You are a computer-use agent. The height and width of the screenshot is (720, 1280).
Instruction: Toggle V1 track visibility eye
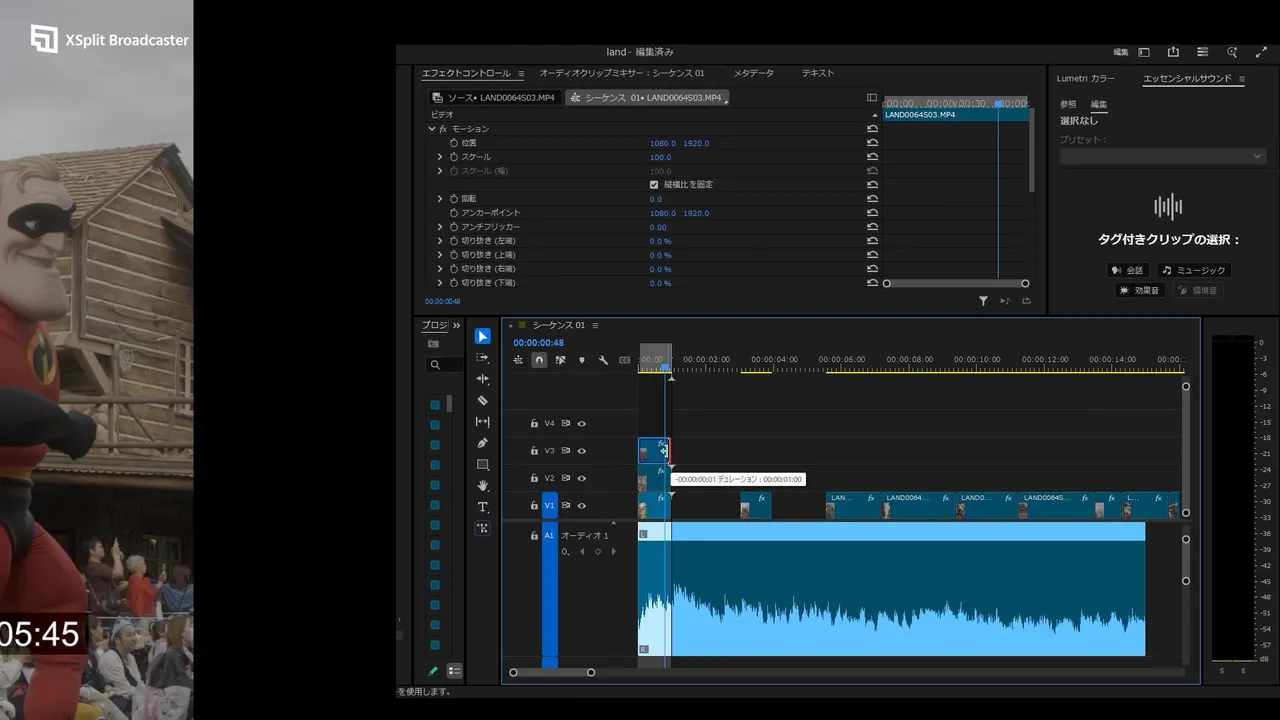tap(581, 506)
